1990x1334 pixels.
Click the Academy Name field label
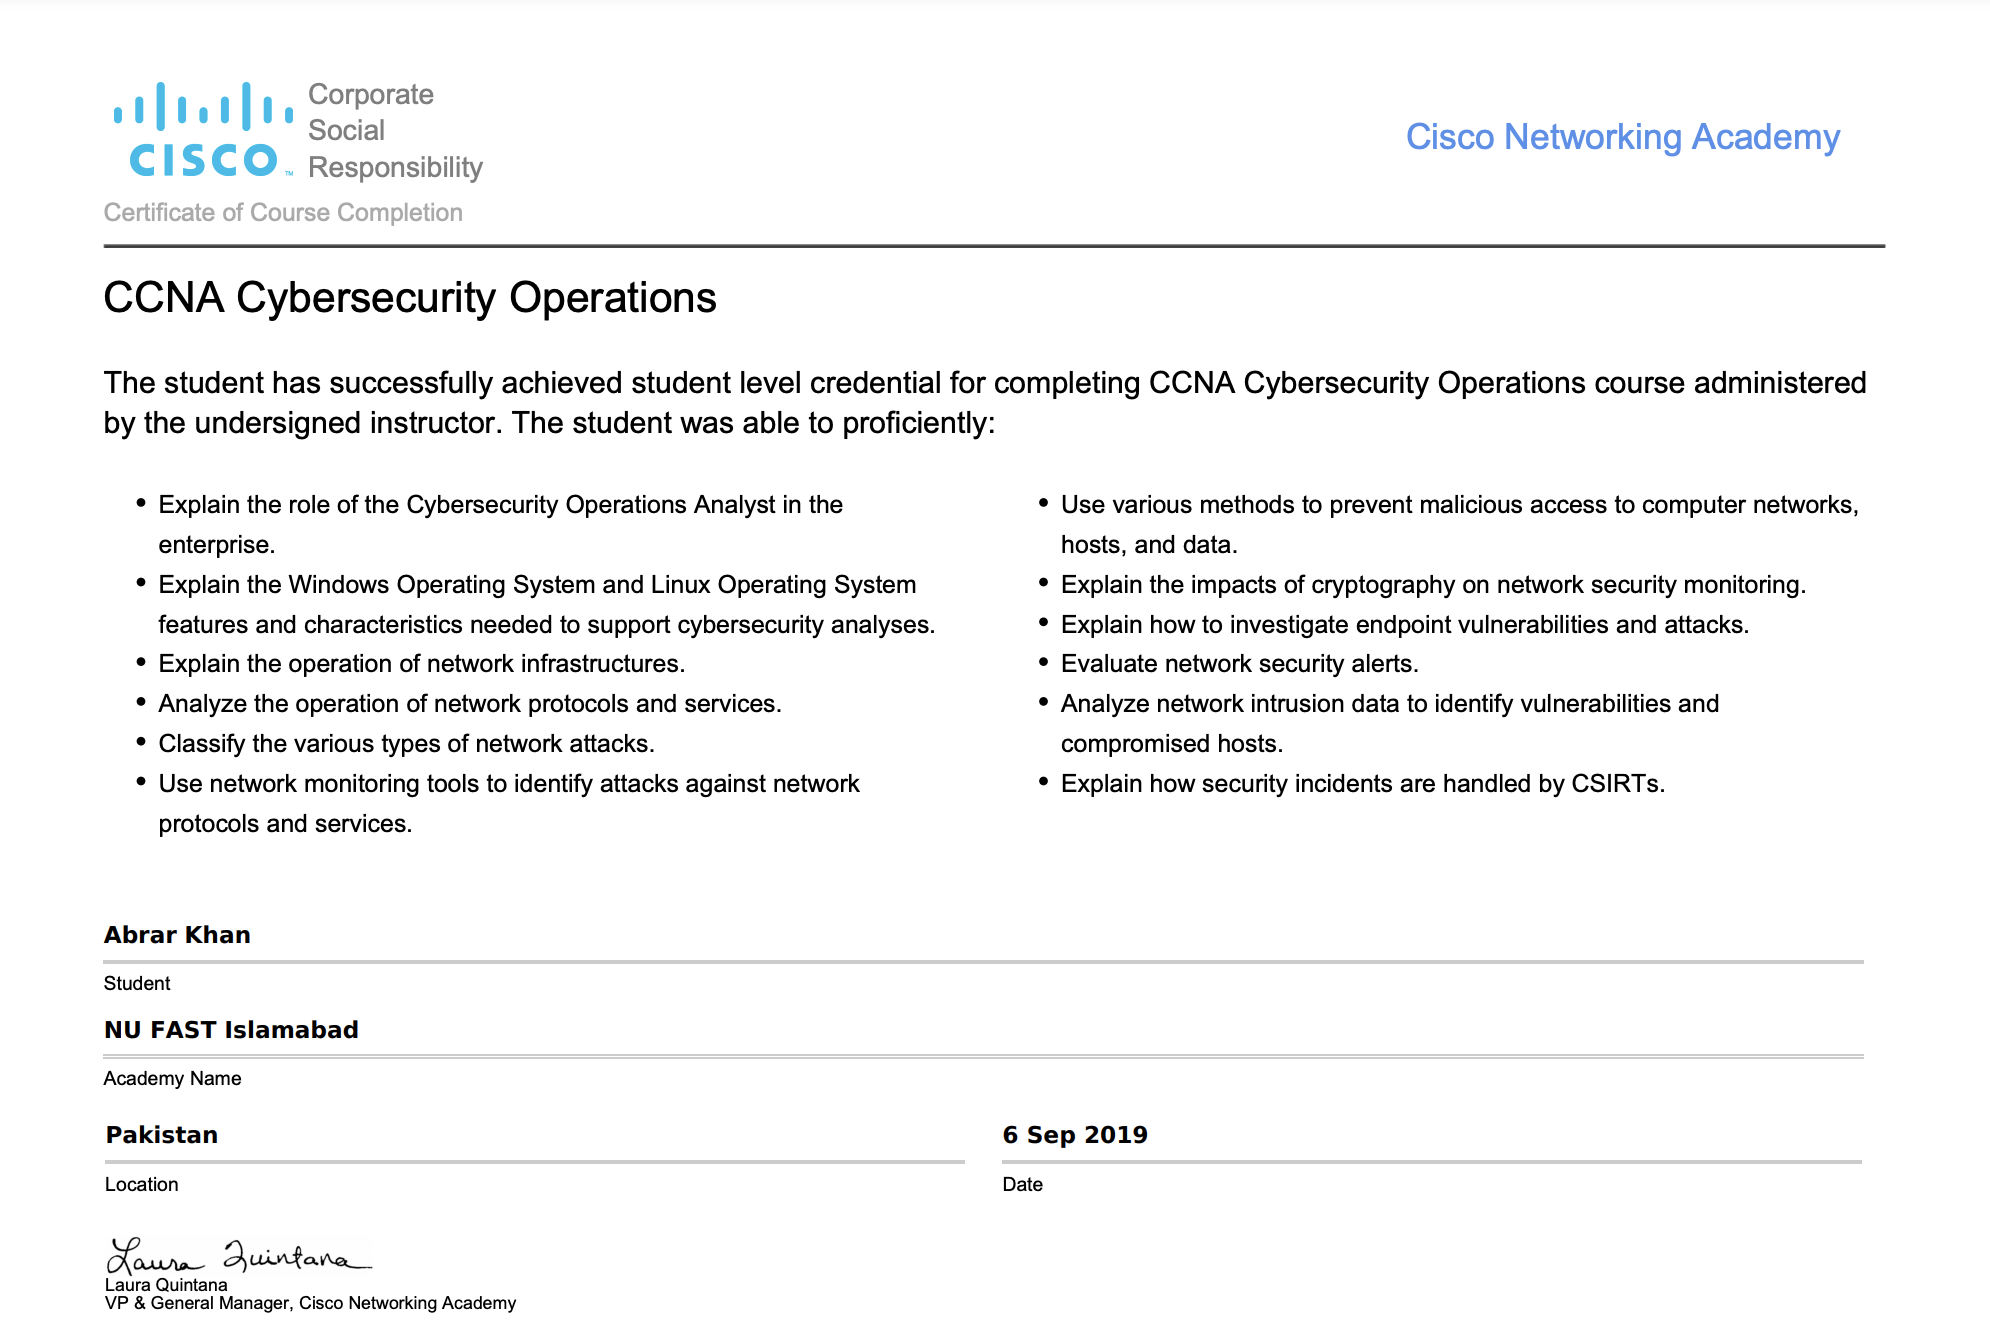pos(172,1079)
